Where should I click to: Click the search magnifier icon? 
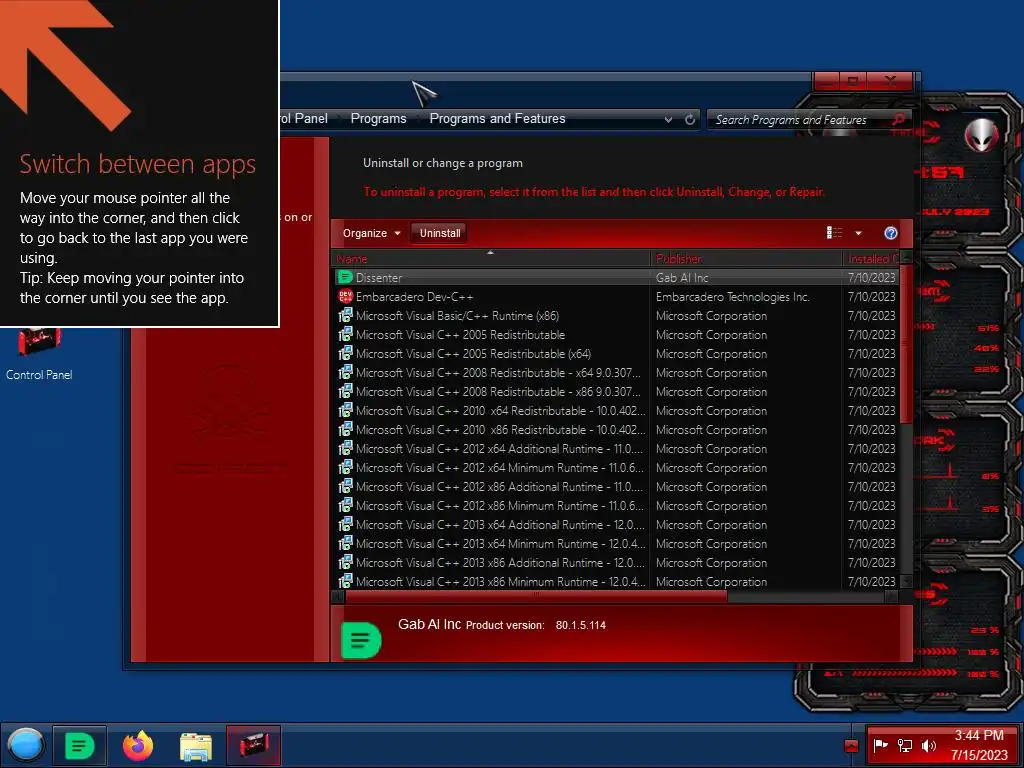point(899,119)
